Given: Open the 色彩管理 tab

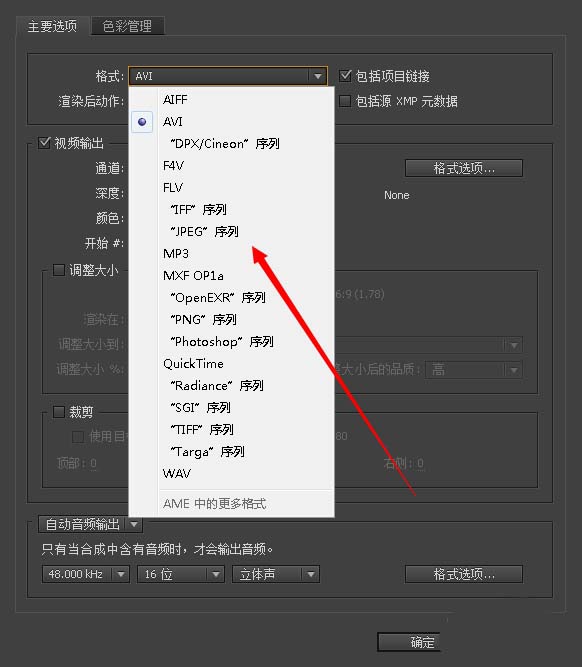Looking at the screenshot, I should click(x=127, y=26).
